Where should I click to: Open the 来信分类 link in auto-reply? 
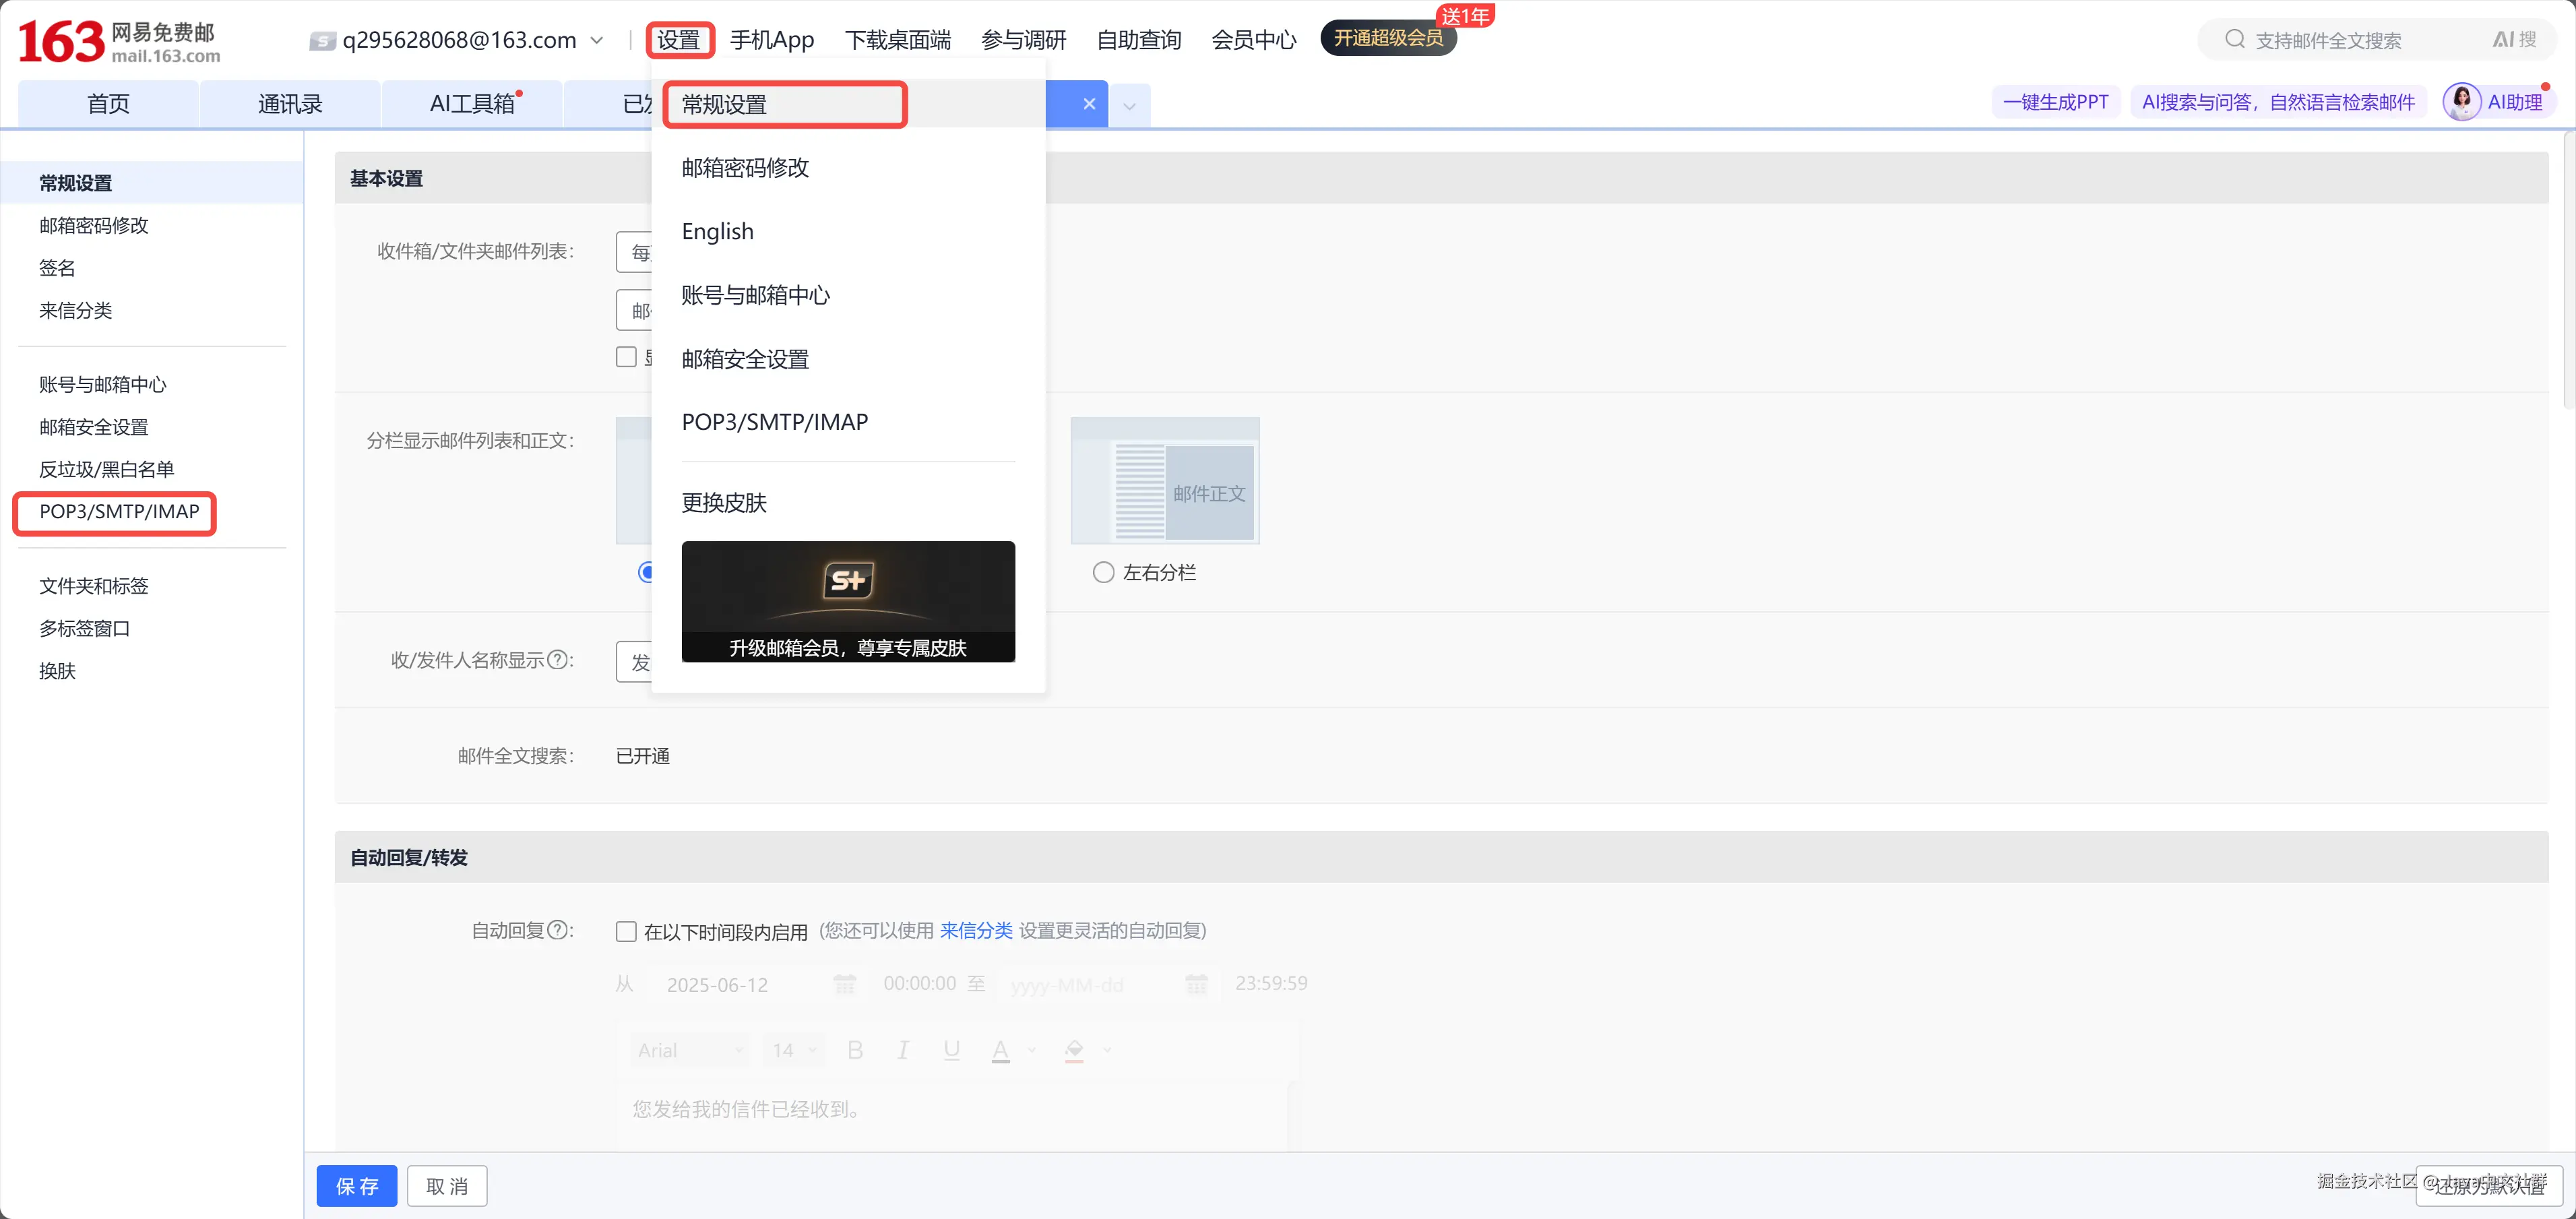(975, 930)
